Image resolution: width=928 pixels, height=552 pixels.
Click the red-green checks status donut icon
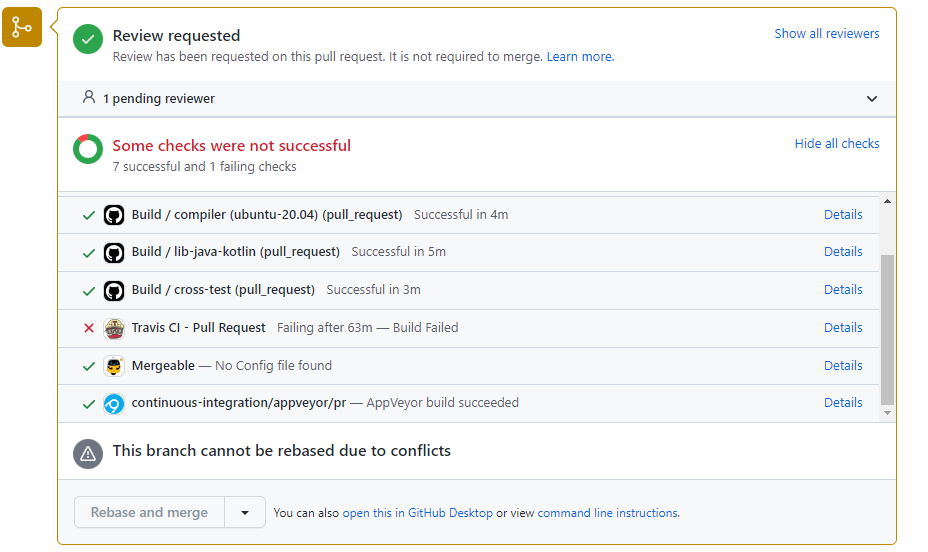tap(88, 149)
